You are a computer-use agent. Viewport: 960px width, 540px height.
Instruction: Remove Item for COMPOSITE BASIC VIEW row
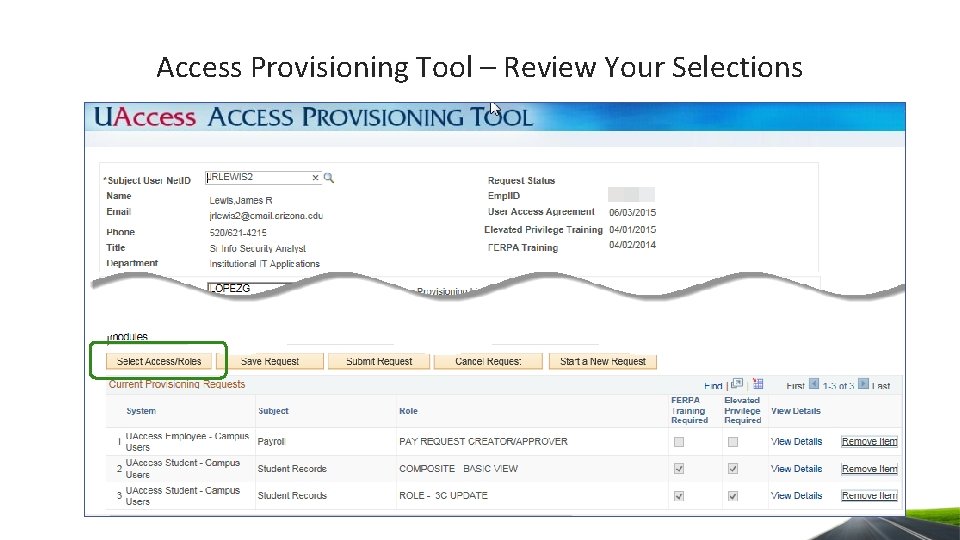(x=869, y=468)
